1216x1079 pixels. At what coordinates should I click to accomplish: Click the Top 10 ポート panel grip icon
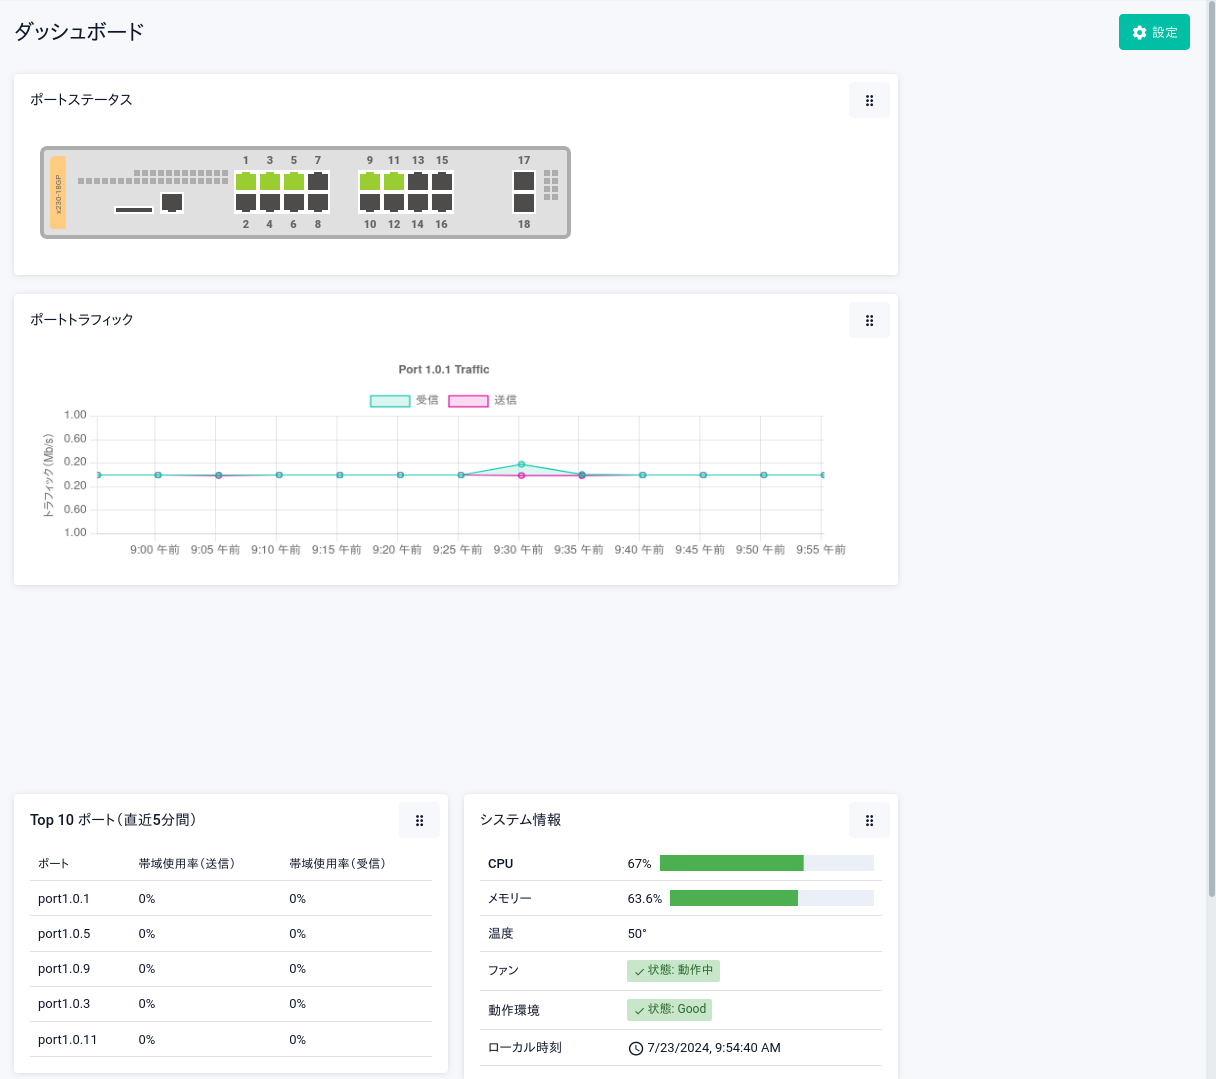419,820
